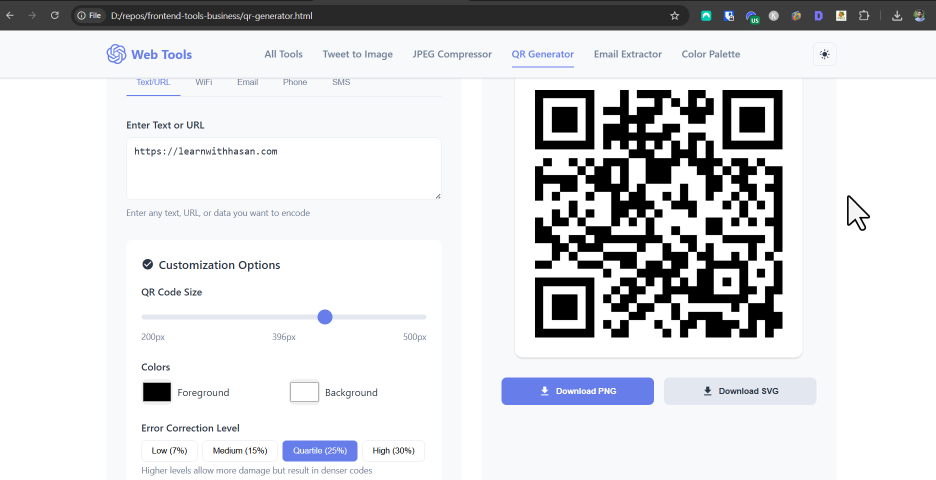Switch to the SMS tab
This screenshot has width=936, height=480.
341,82
